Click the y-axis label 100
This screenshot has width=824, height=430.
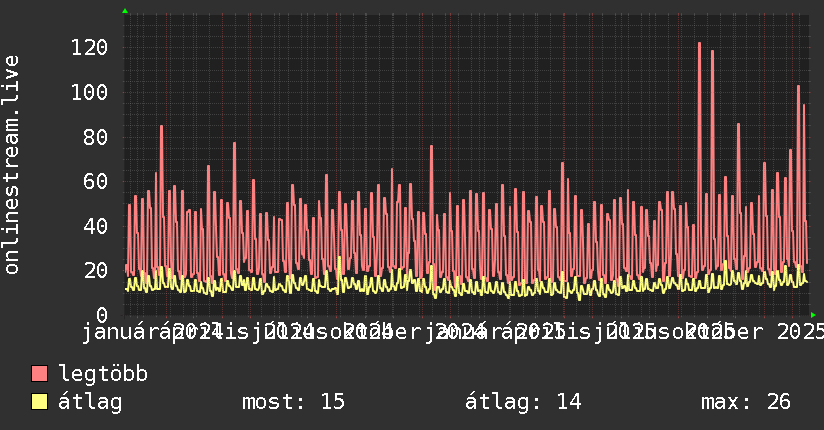pos(89,93)
